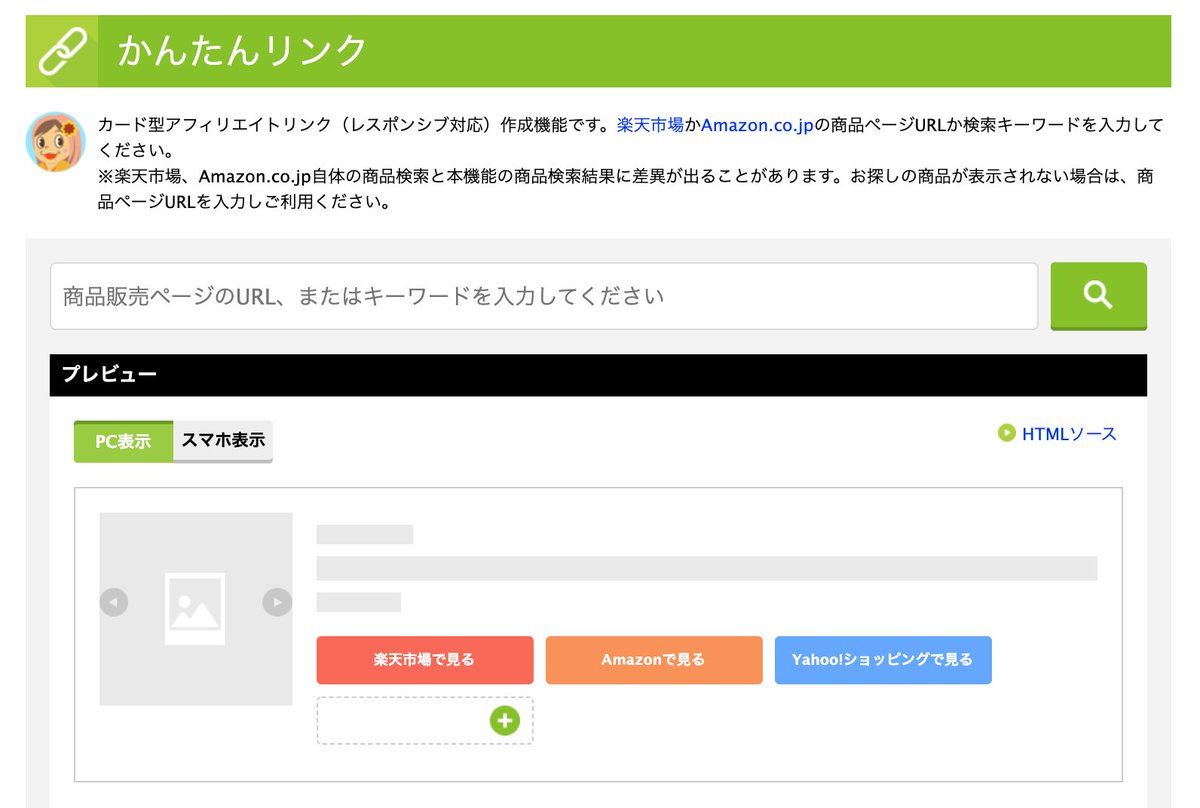
Task: Click the かんたんリンク page title
Action: [243, 51]
